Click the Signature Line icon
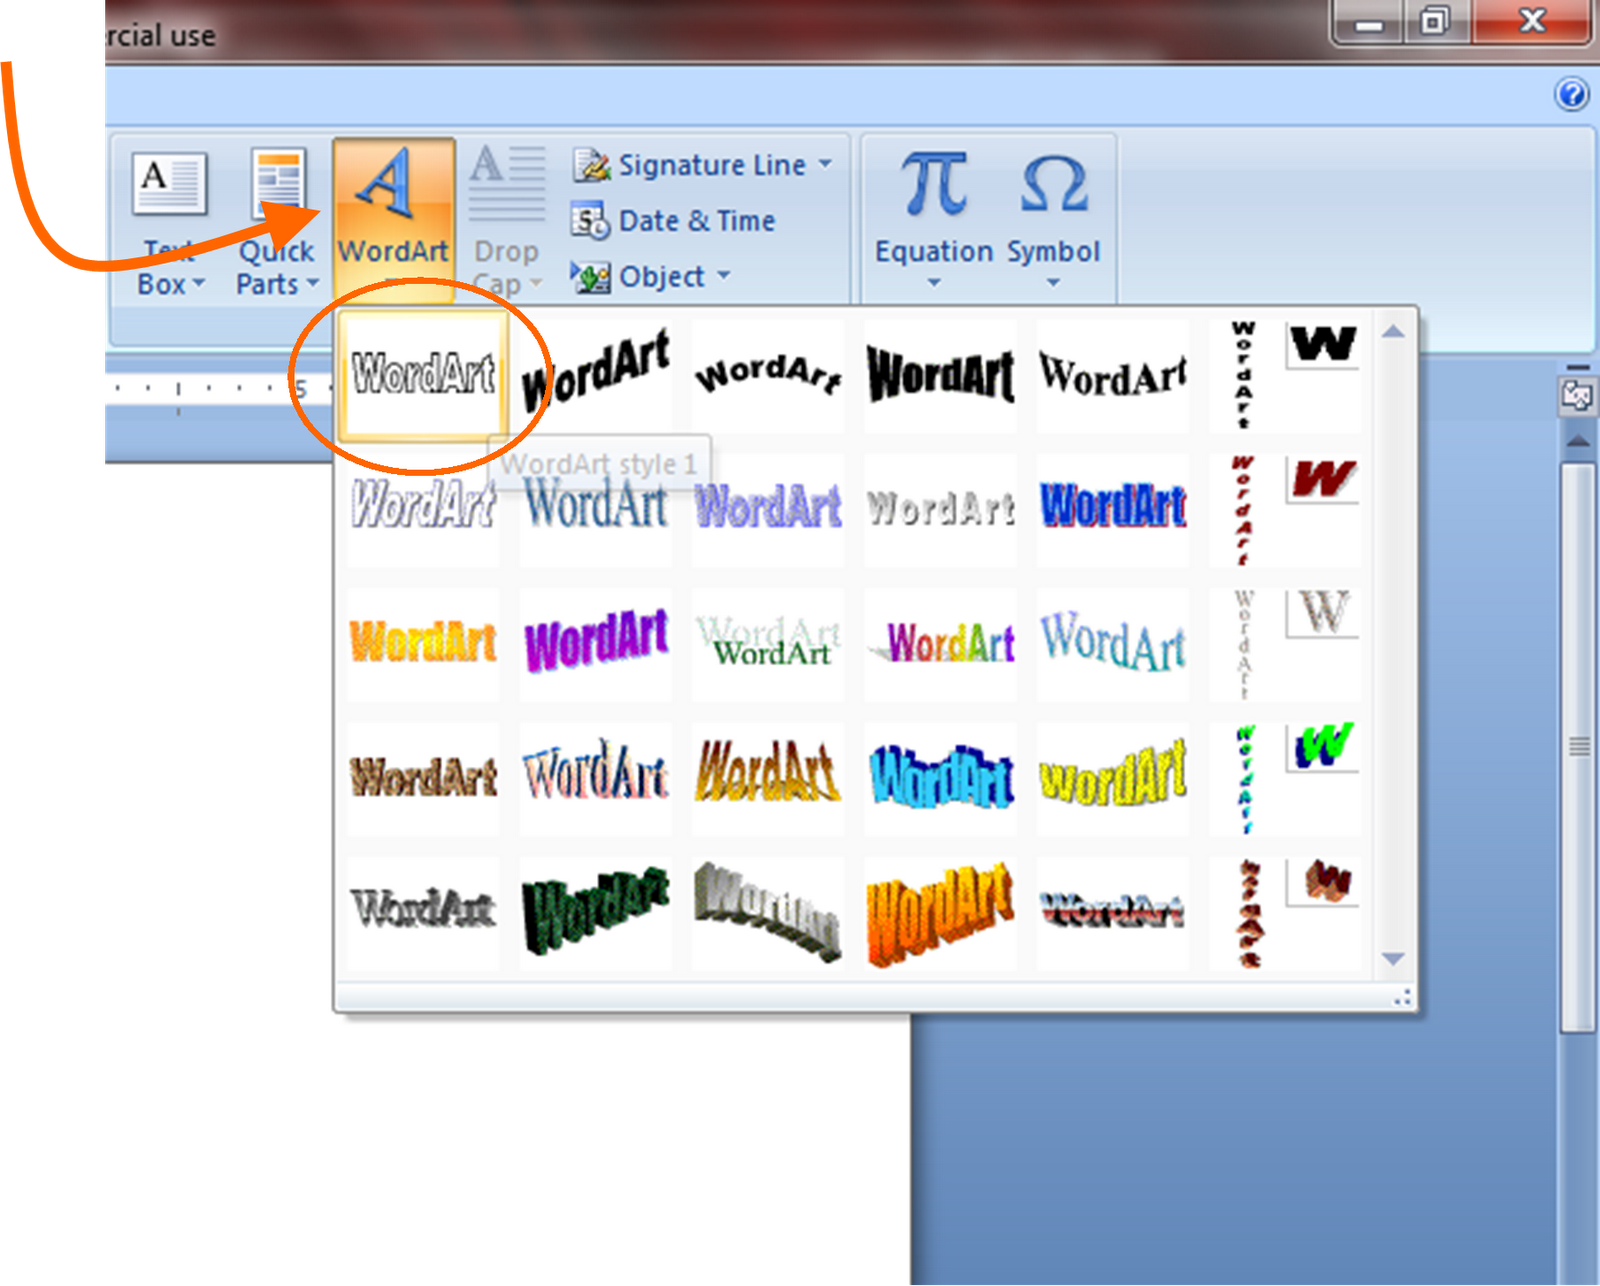The width and height of the screenshot is (1600, 1286). pos(591,165)
